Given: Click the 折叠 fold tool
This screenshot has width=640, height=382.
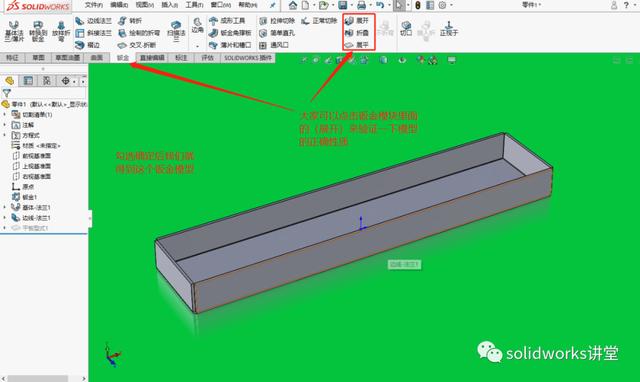Looking at the screenshot, I should click(357, 33).
